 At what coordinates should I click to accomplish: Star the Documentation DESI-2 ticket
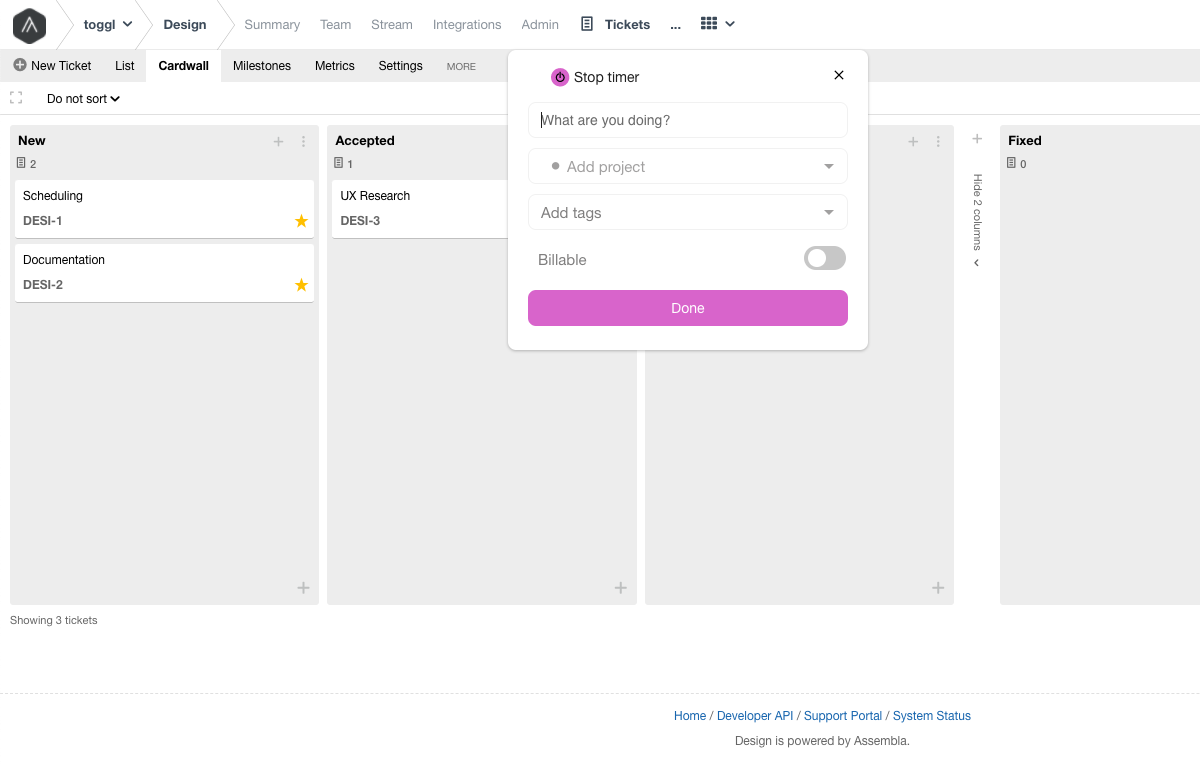pyautogui.click(x=300, y=285)
